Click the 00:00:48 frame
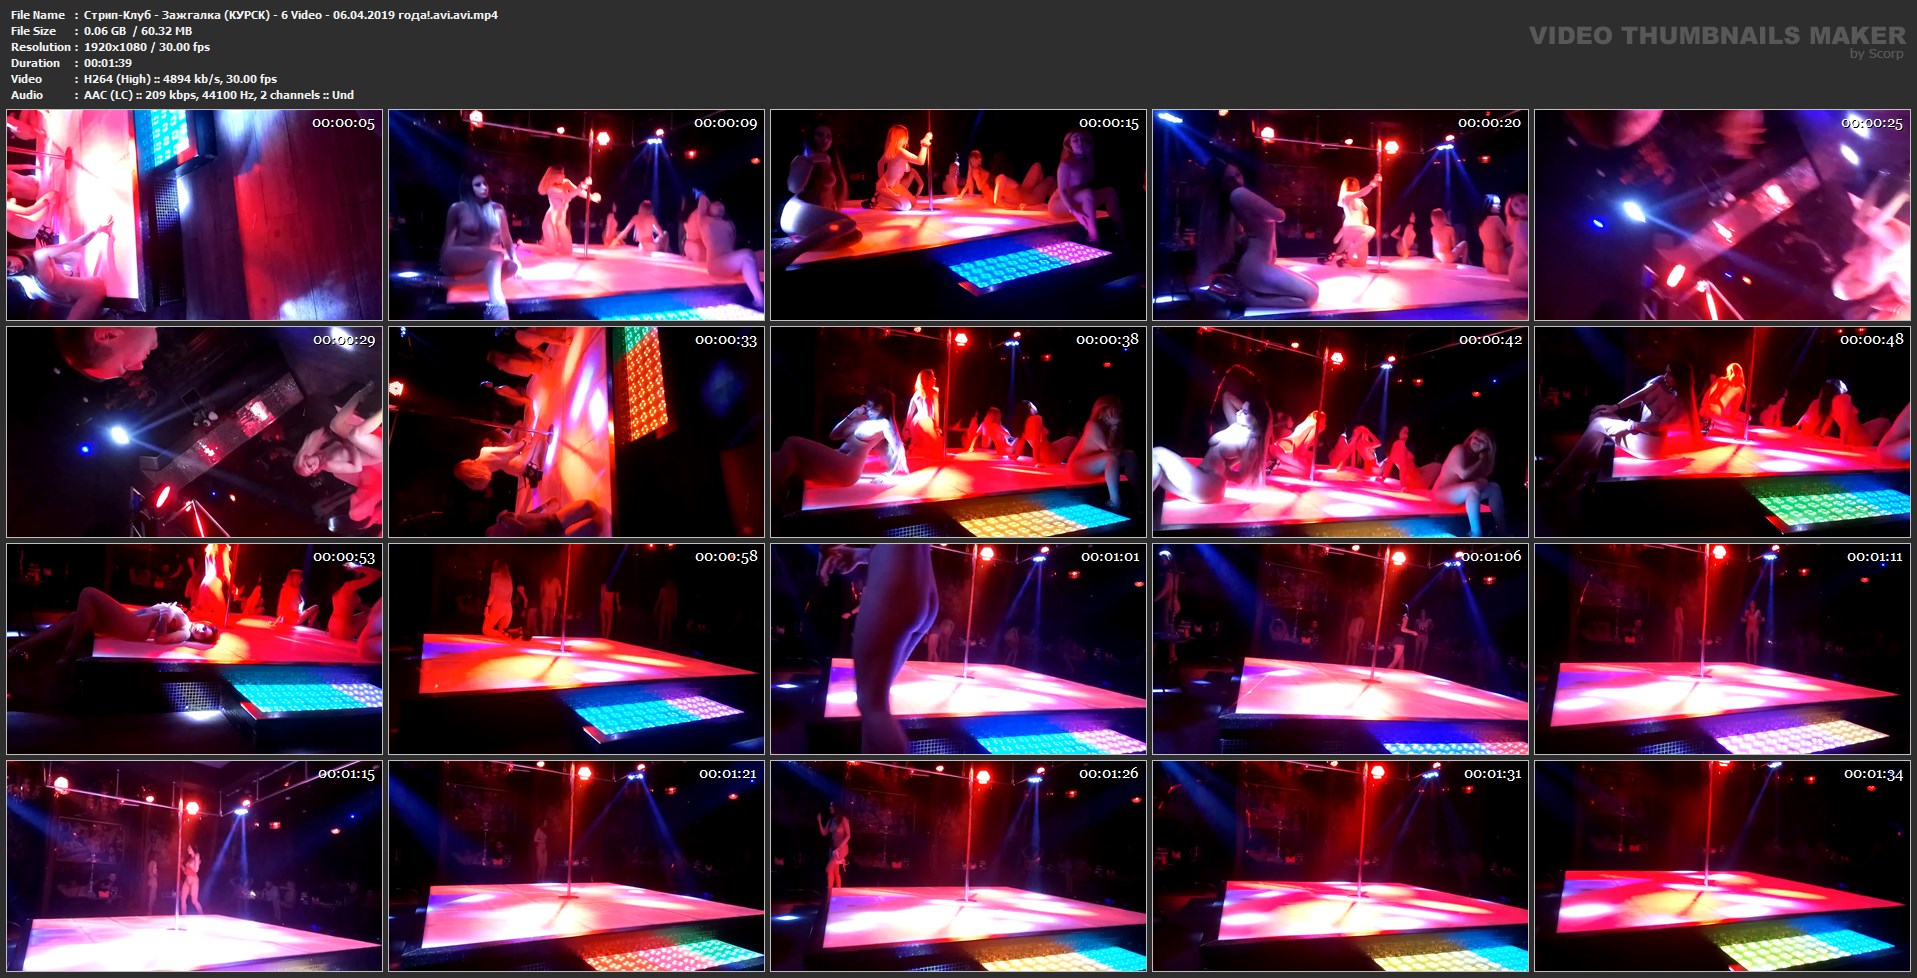 (x=1722, y=432)
